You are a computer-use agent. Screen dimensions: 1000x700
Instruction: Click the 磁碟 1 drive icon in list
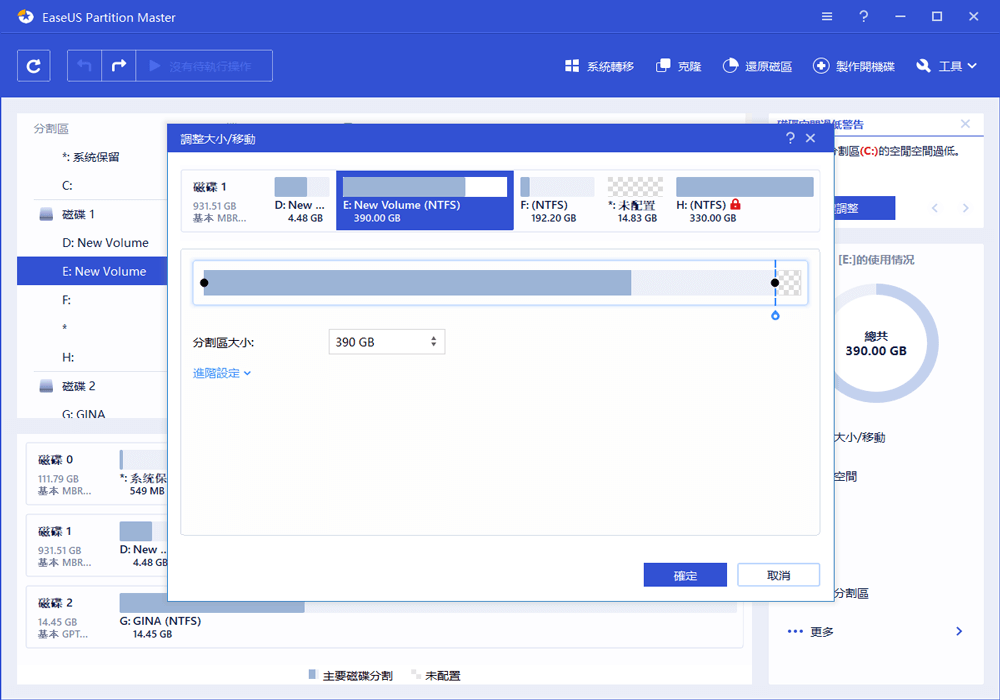pos(46,214)
